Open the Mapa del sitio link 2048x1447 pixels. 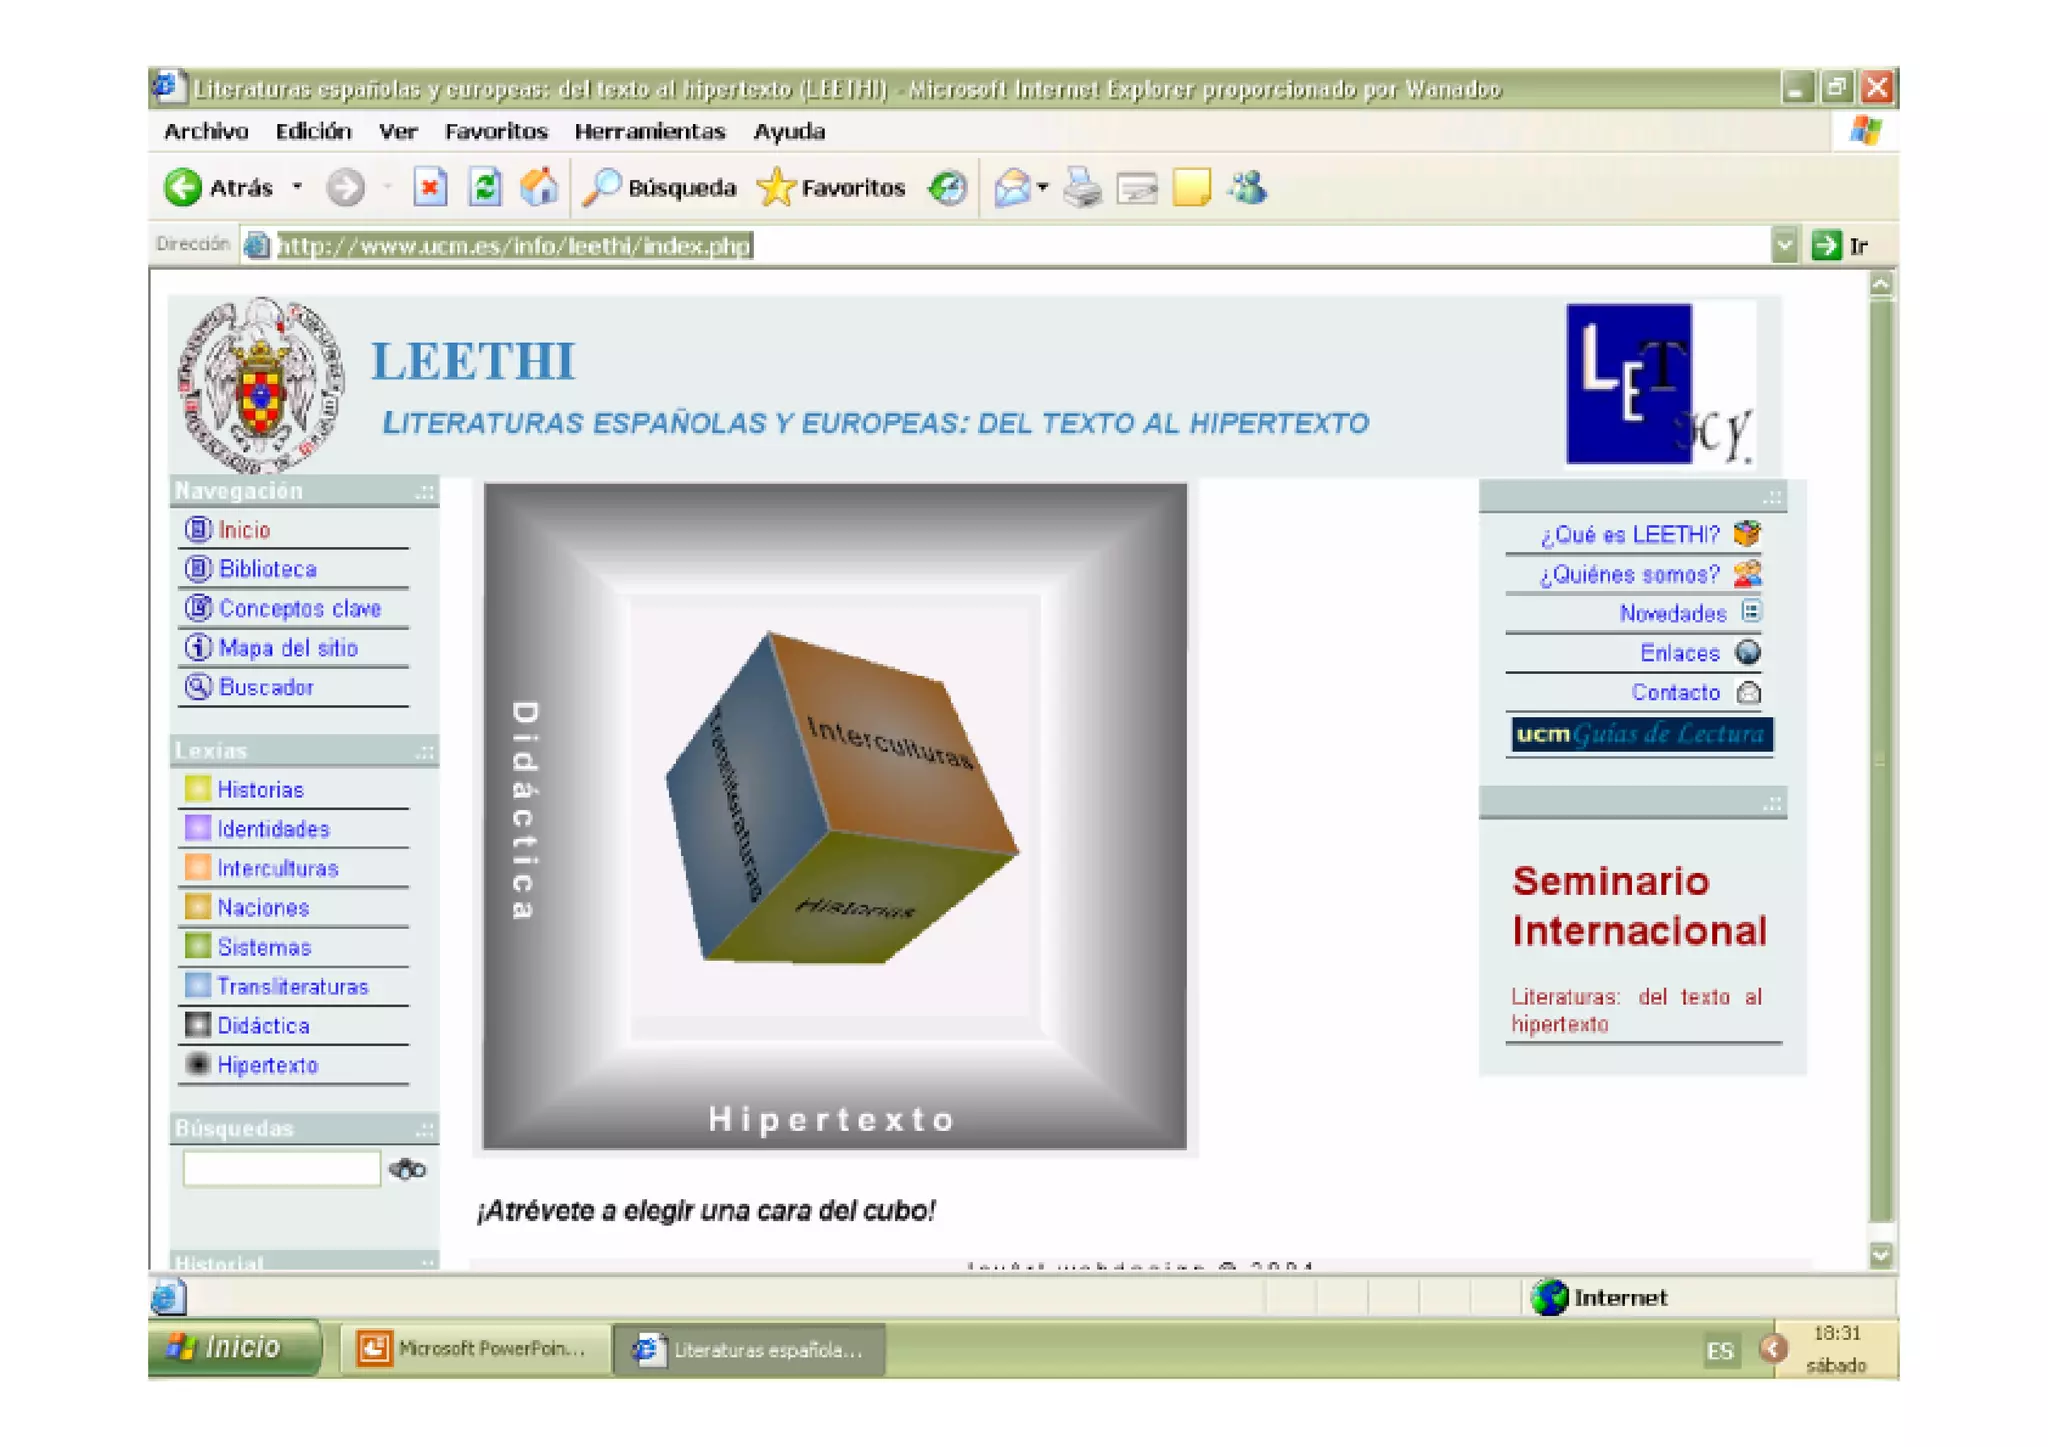tap(287, 648)
